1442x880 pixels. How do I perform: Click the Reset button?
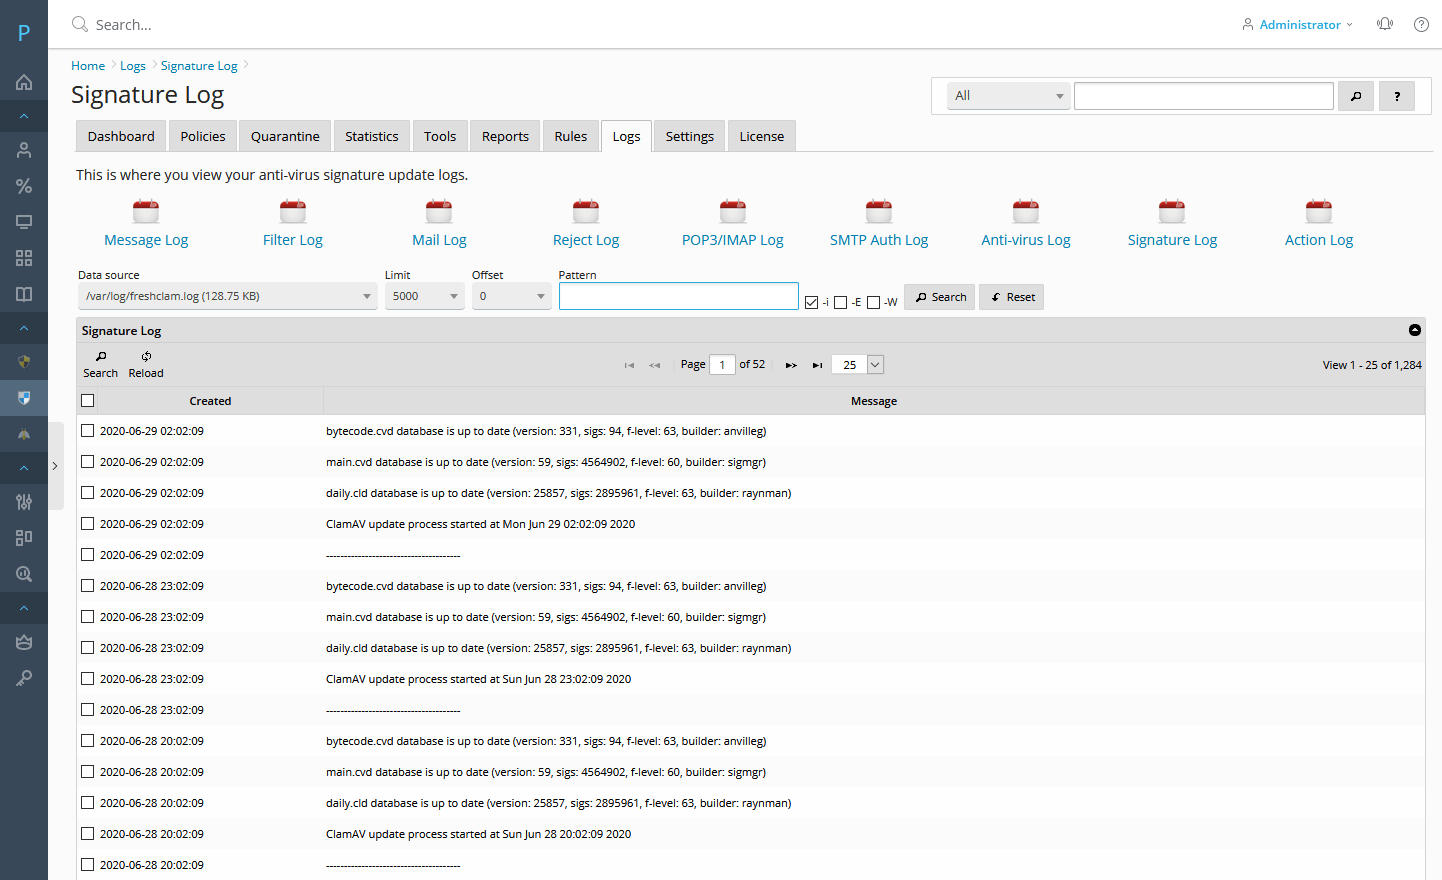[x=1012, y=297]
